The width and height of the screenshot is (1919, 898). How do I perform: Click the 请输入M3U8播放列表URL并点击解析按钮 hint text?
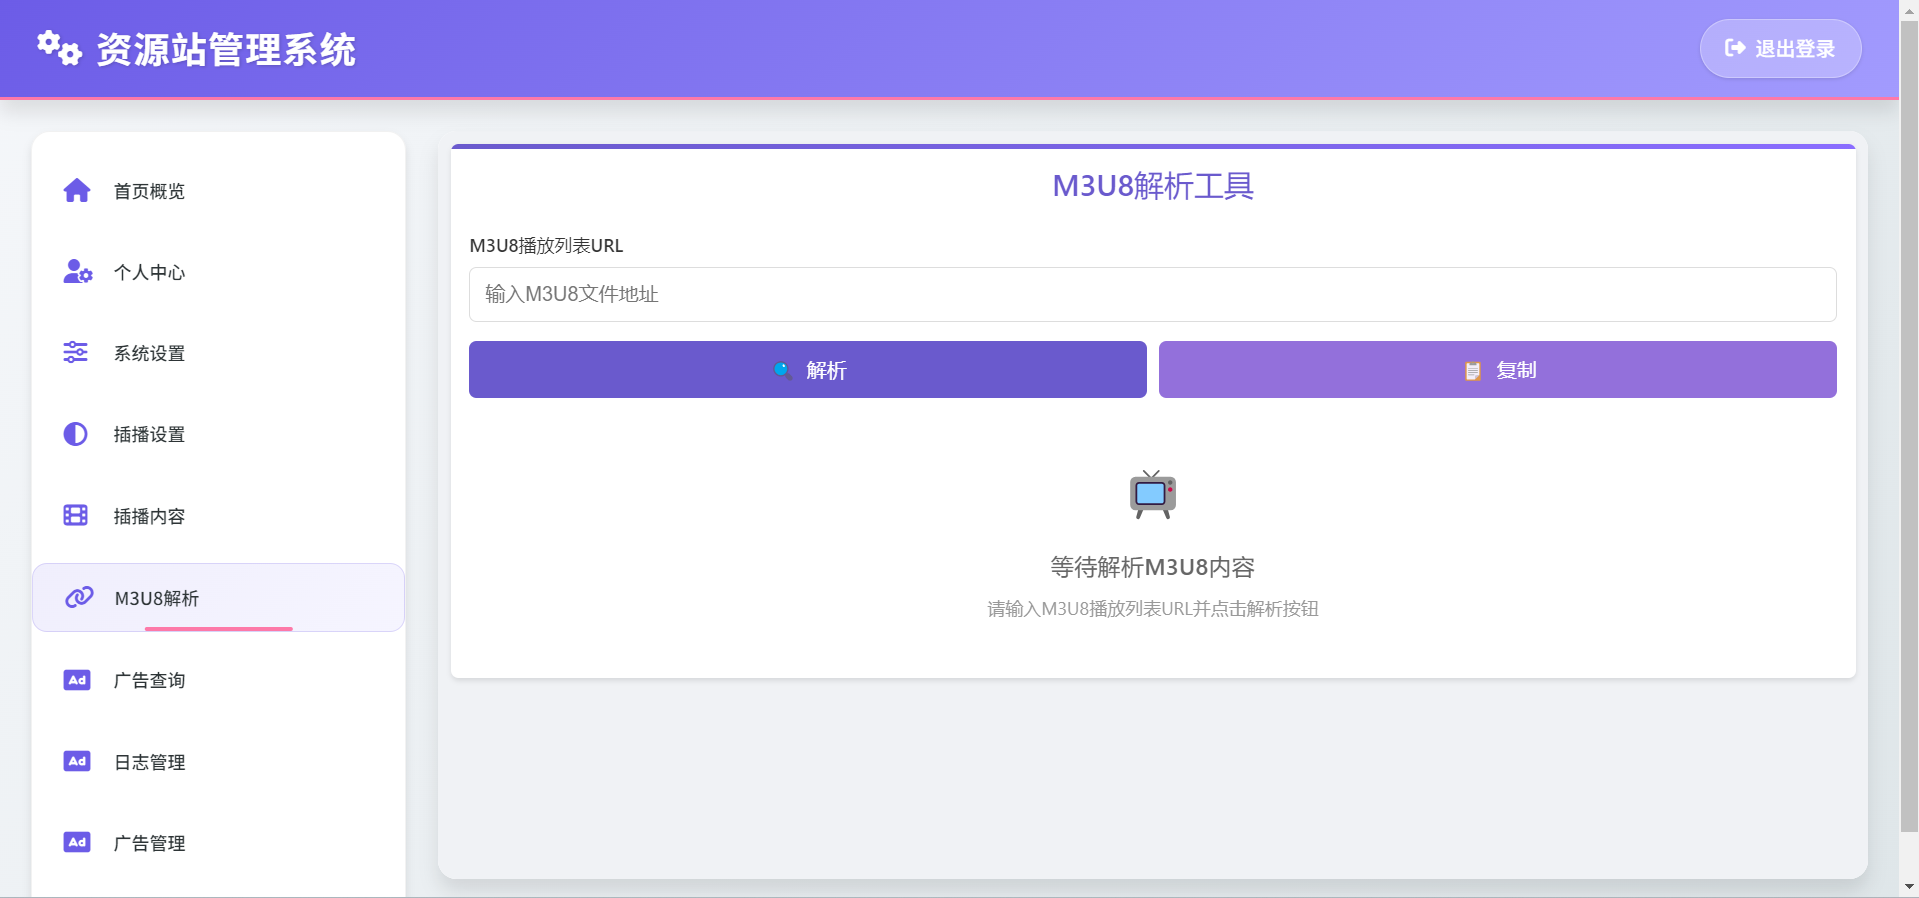1153,609
